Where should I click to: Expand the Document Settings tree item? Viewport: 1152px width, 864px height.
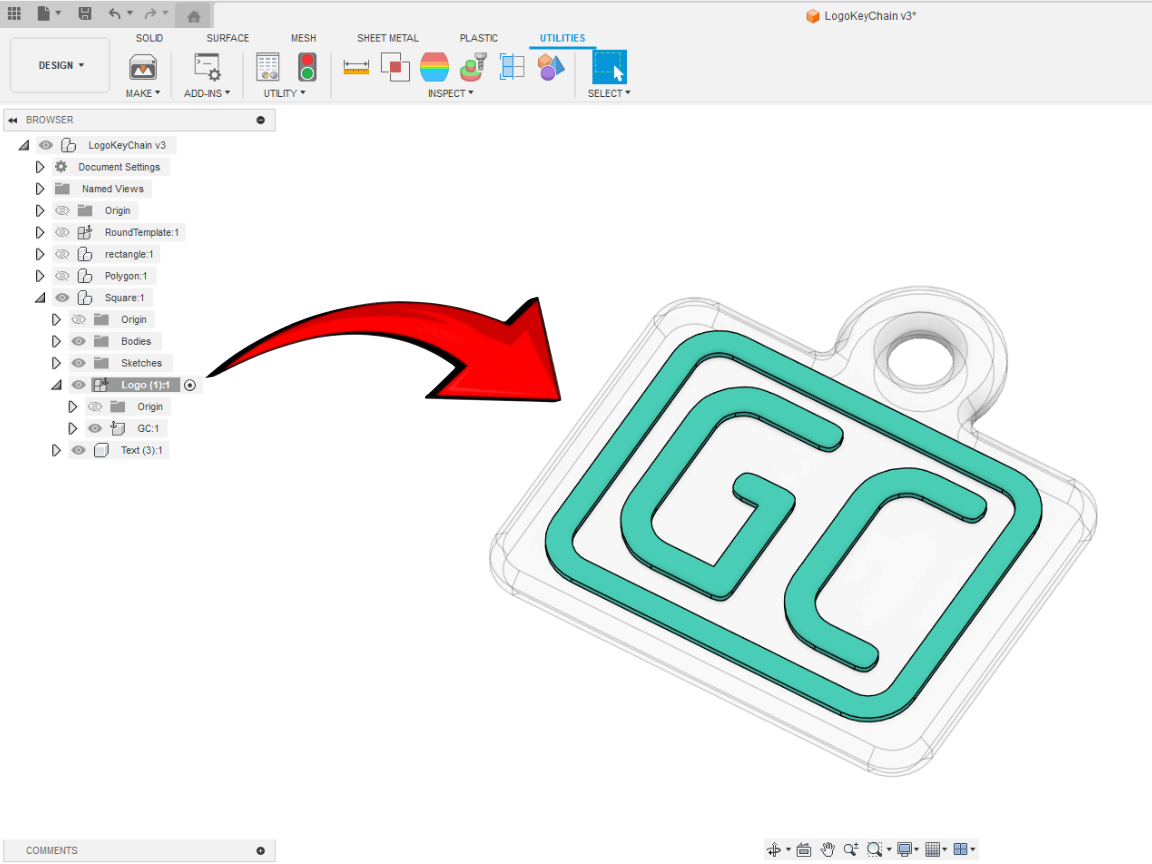40,166
